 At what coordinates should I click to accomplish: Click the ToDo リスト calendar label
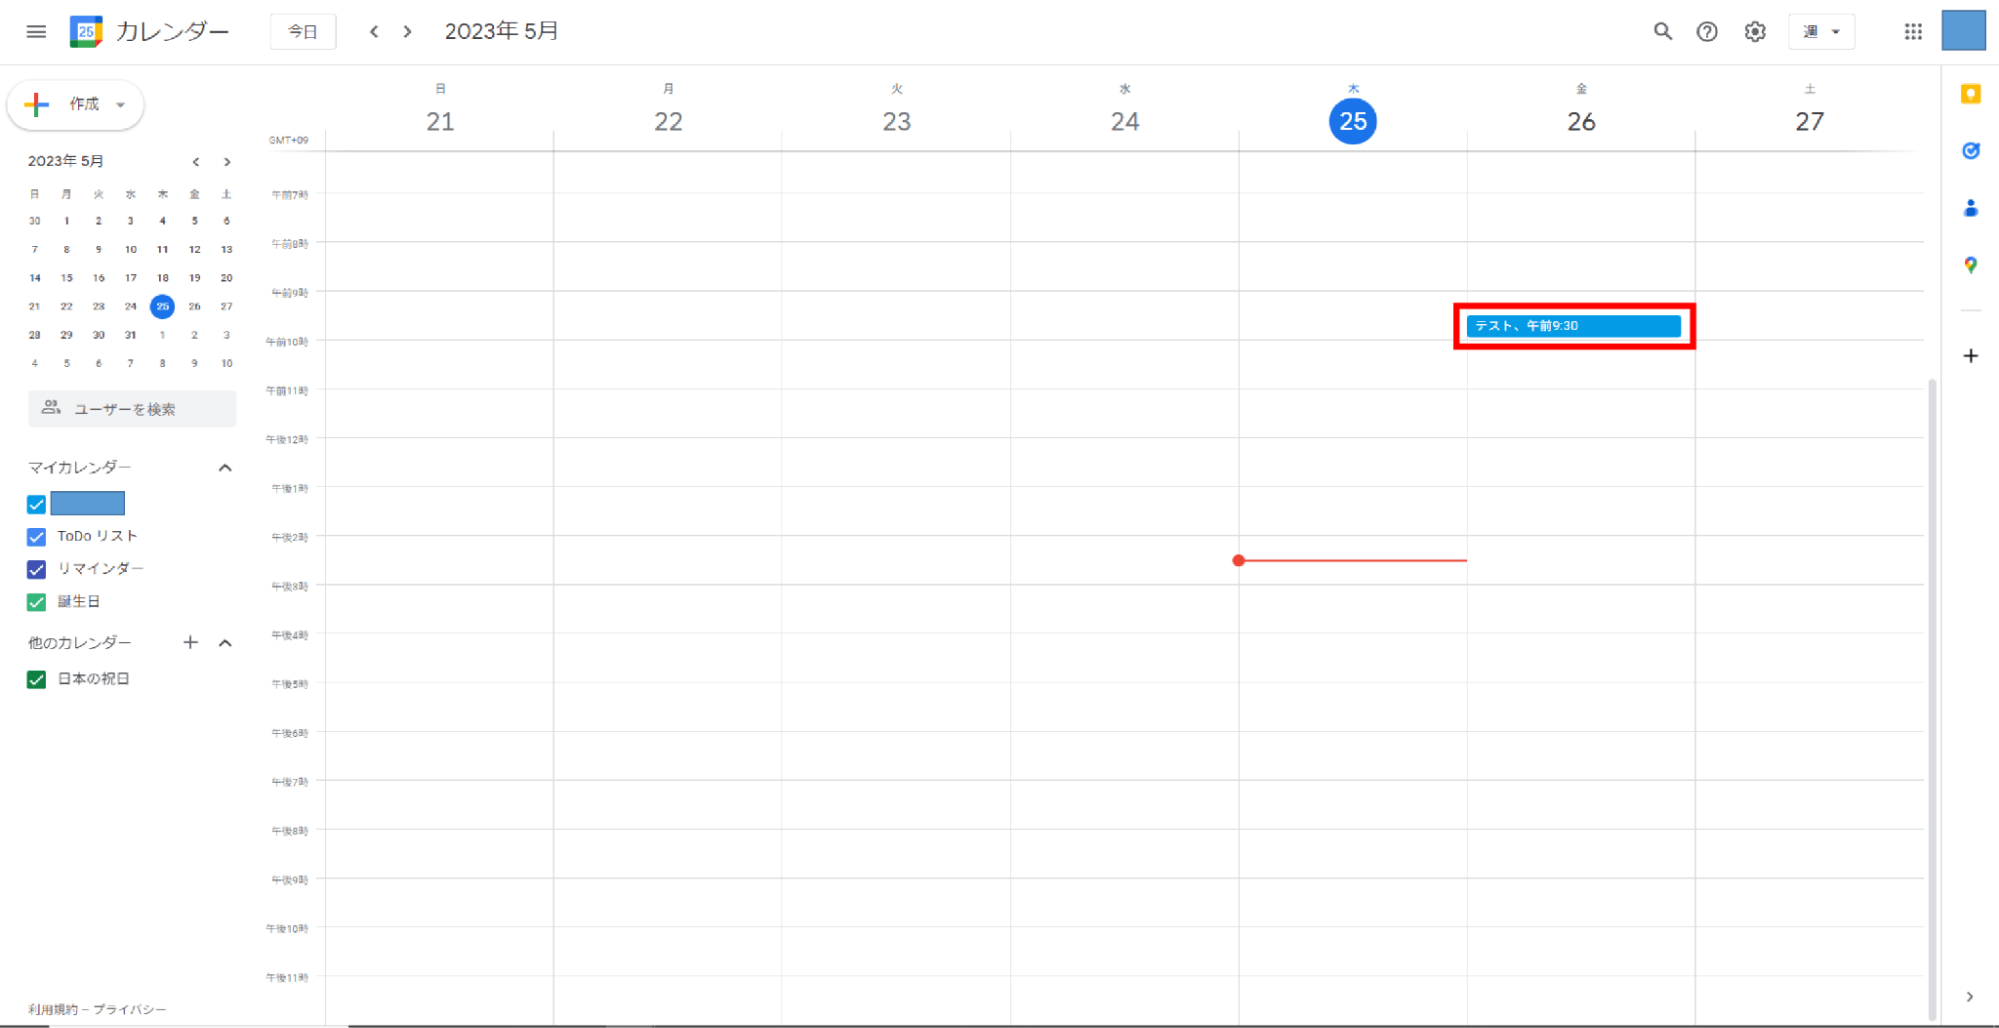(x=97, y=536)
